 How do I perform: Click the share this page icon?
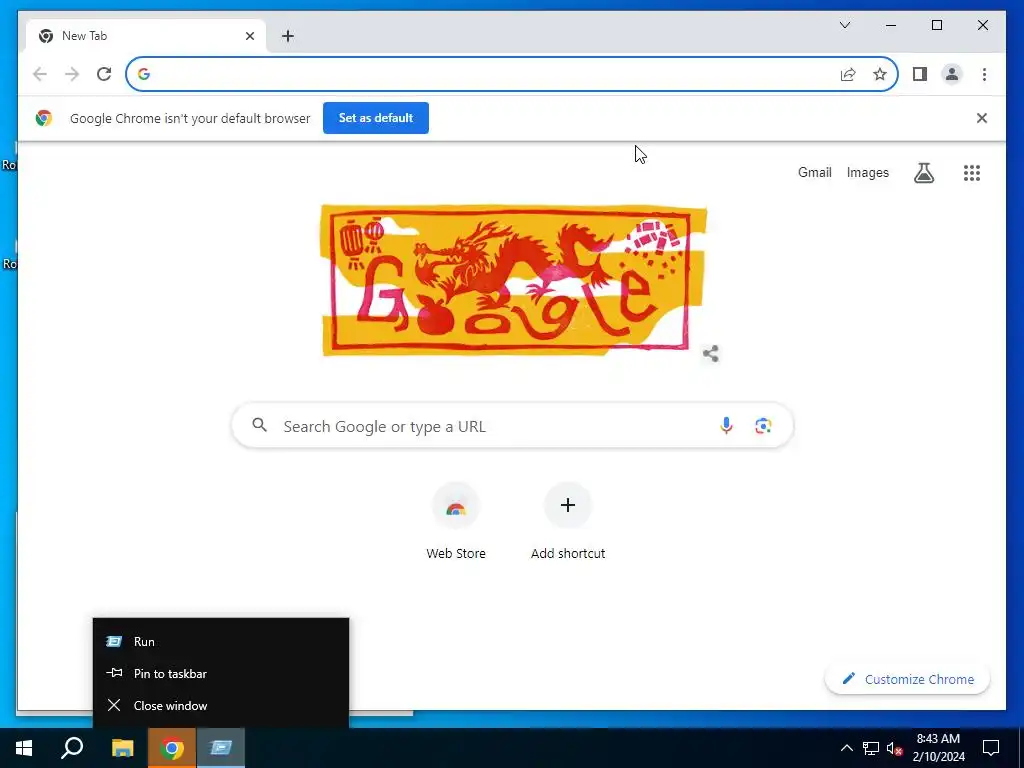point(848,74)
